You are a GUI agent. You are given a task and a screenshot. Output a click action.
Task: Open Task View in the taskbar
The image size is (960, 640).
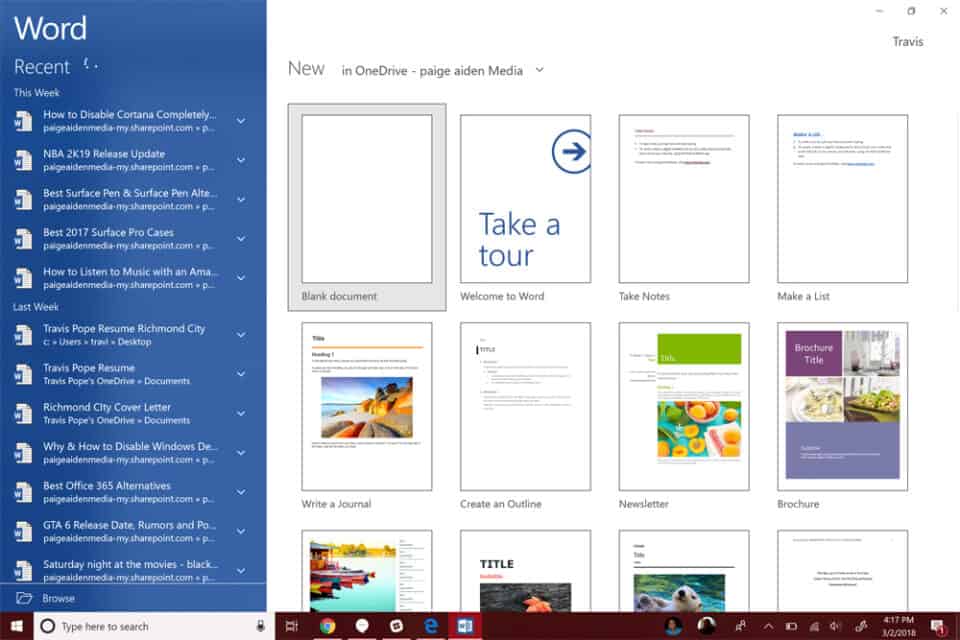(292, 626)
